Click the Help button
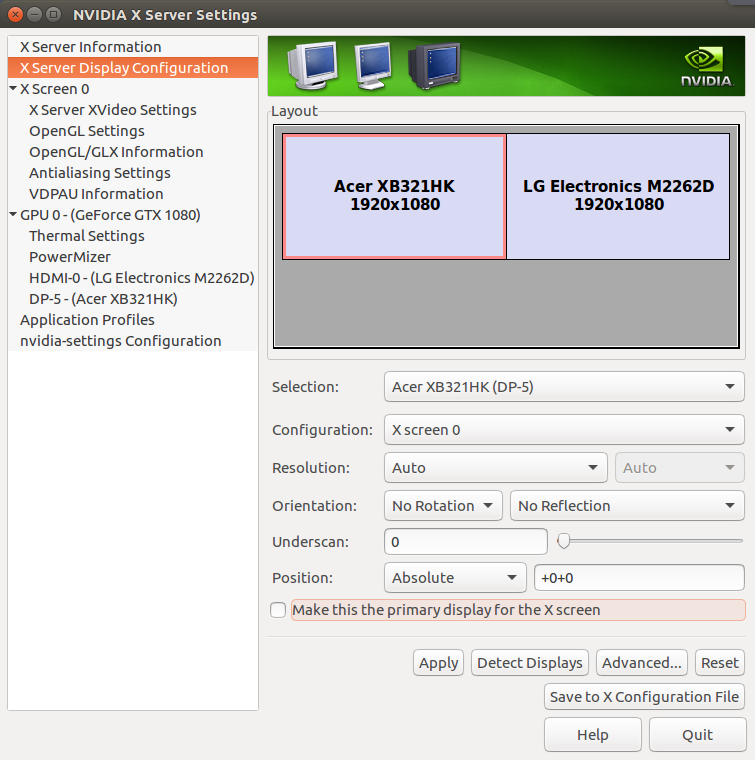The width and height of the screenshot is (755, 760). (x=593, y=735)
